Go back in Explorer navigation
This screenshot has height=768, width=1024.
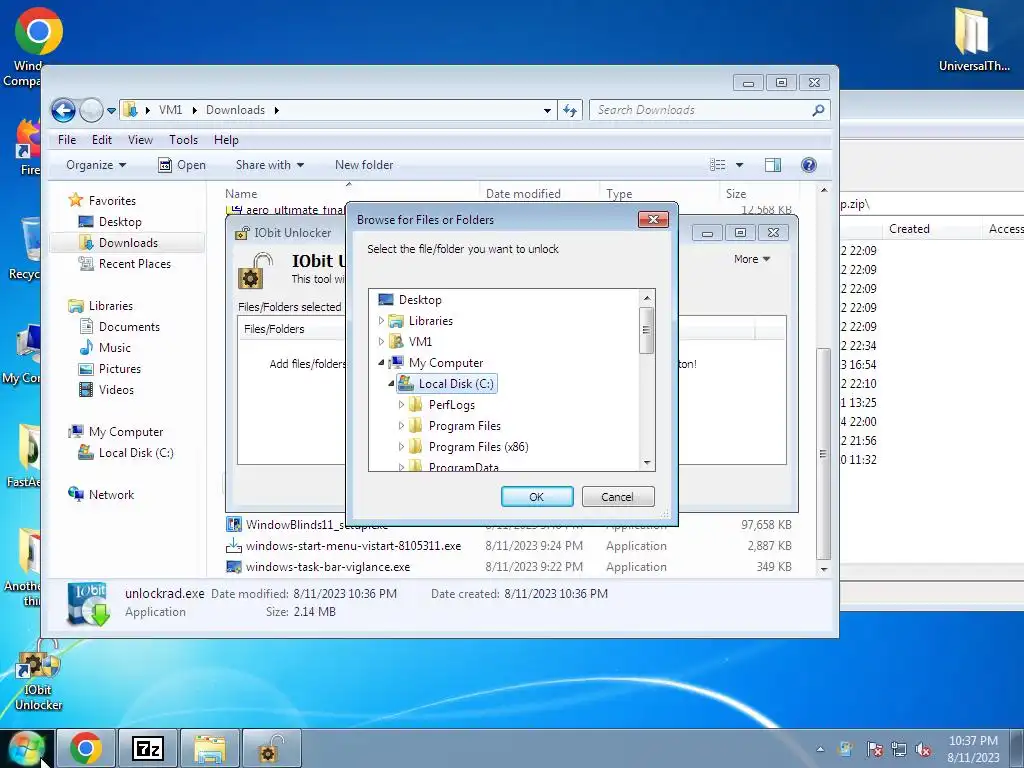63,110
